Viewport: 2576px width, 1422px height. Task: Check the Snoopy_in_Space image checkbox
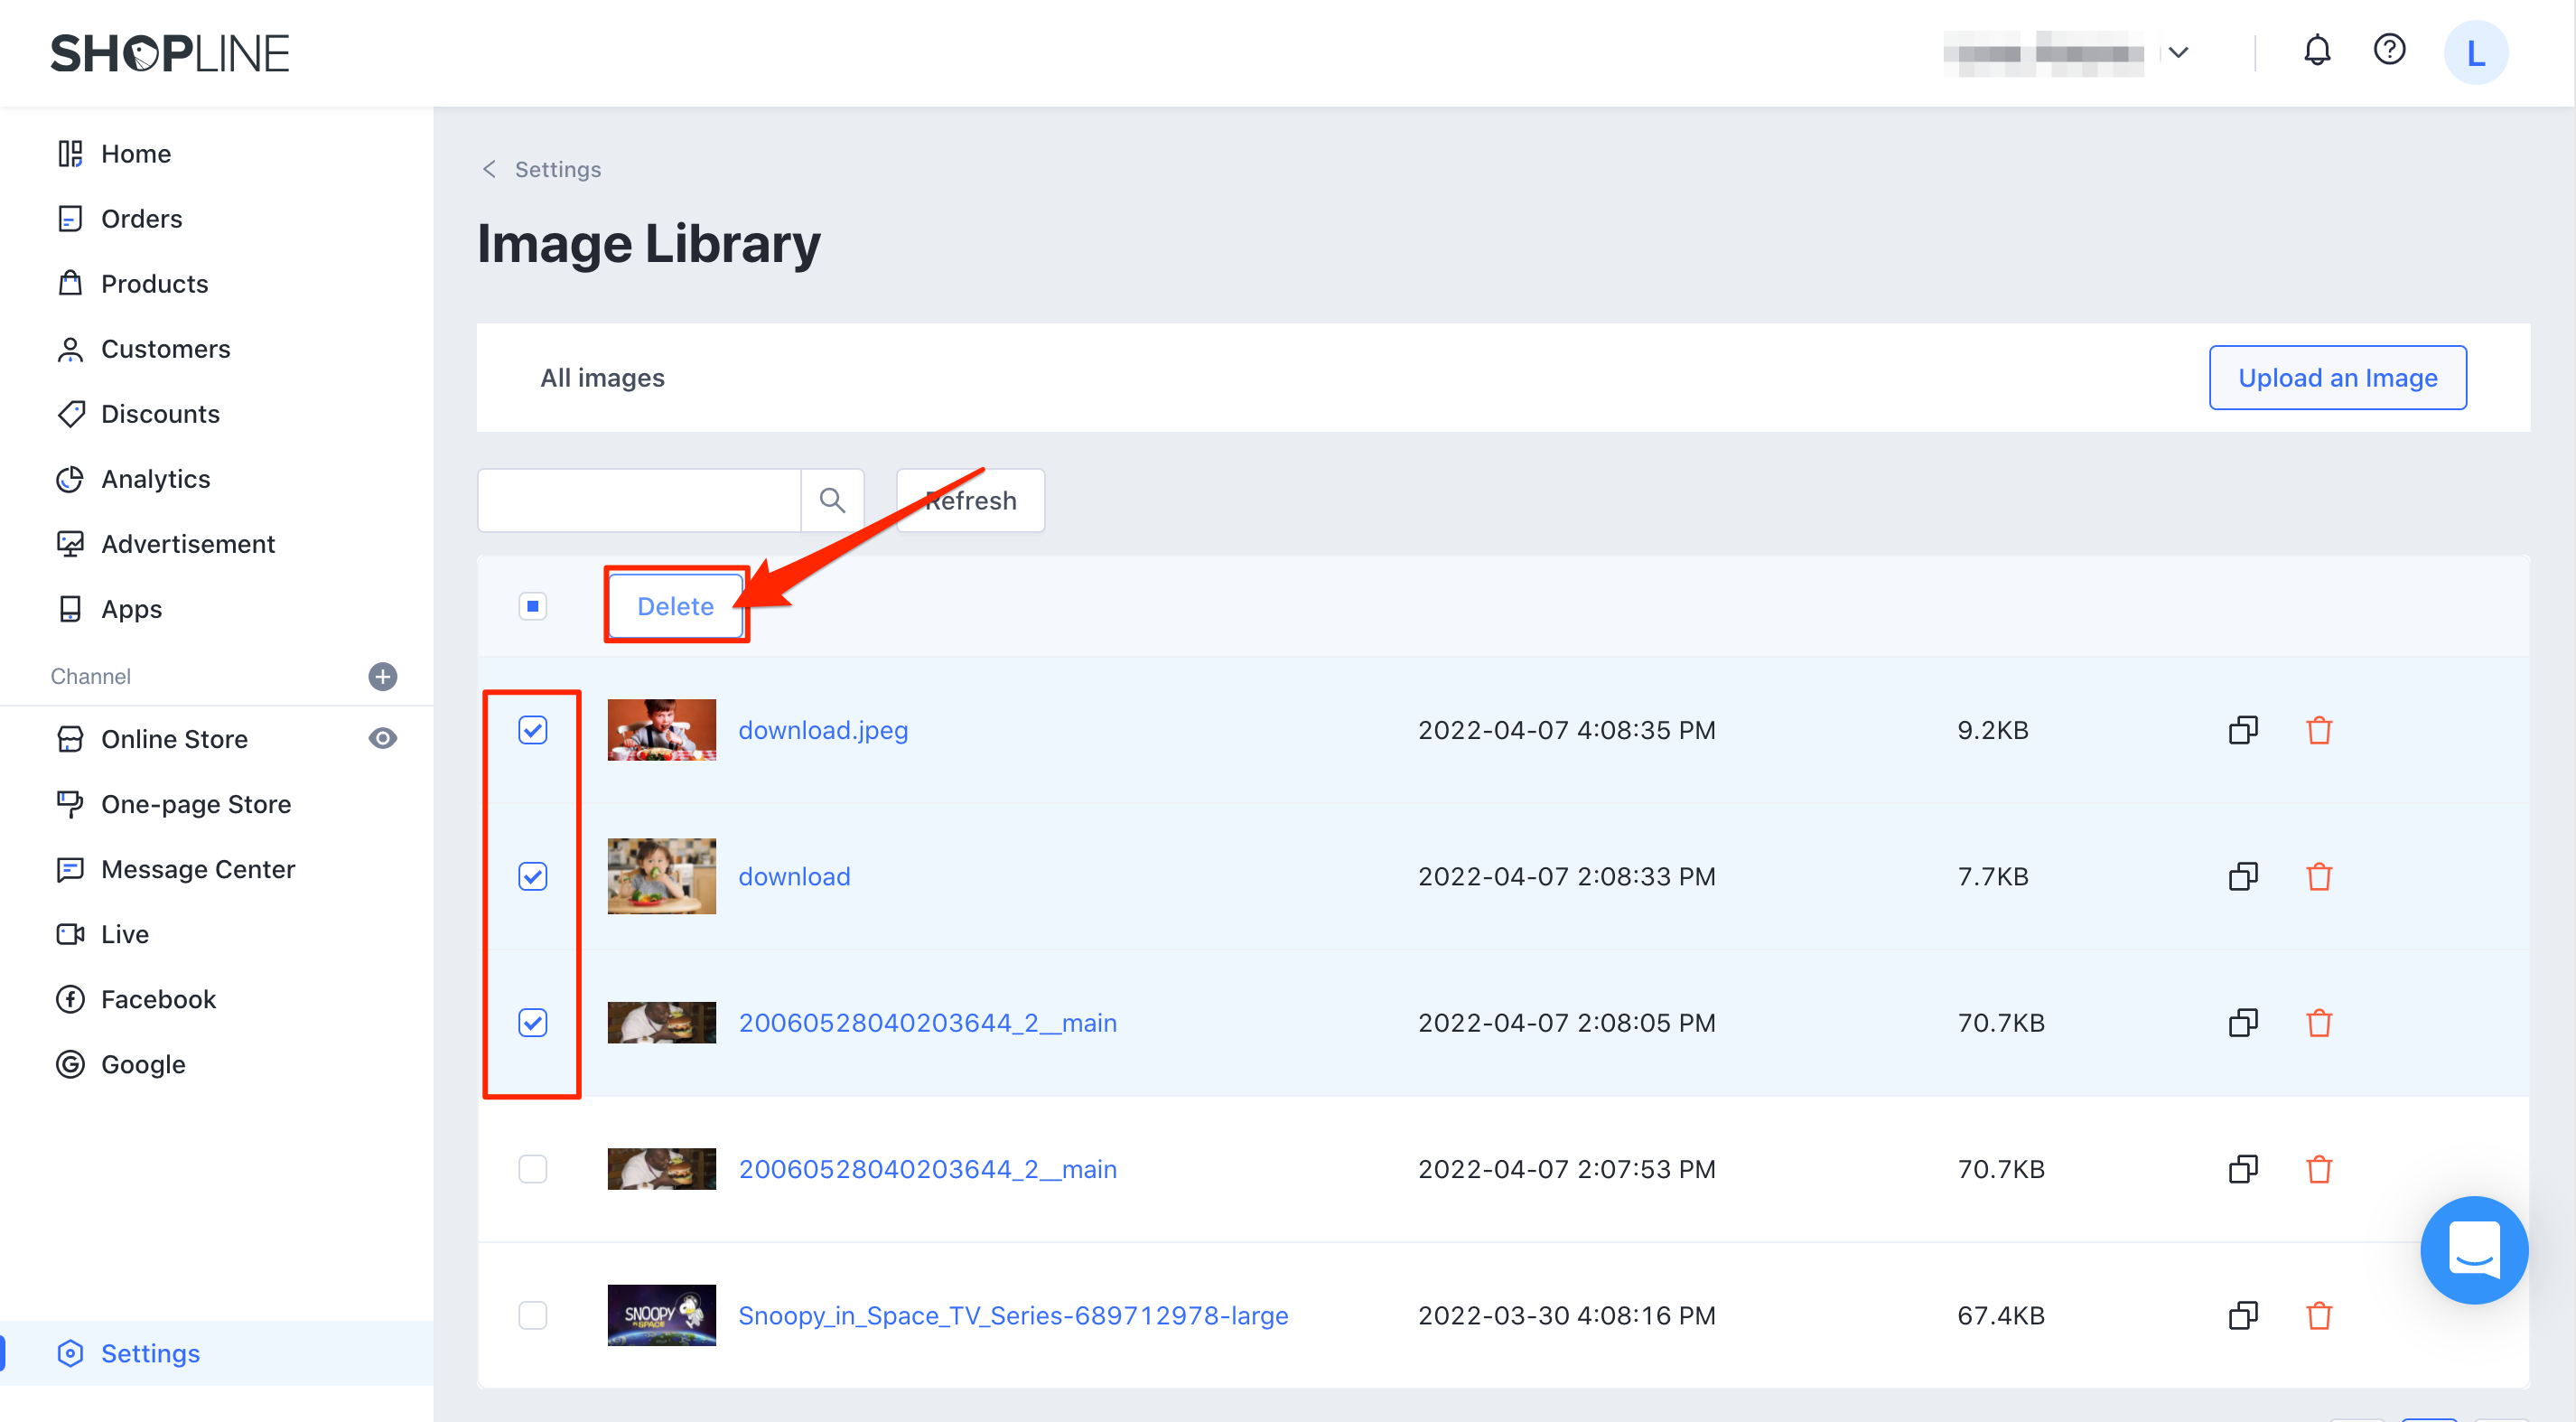tap(533, 1315)
